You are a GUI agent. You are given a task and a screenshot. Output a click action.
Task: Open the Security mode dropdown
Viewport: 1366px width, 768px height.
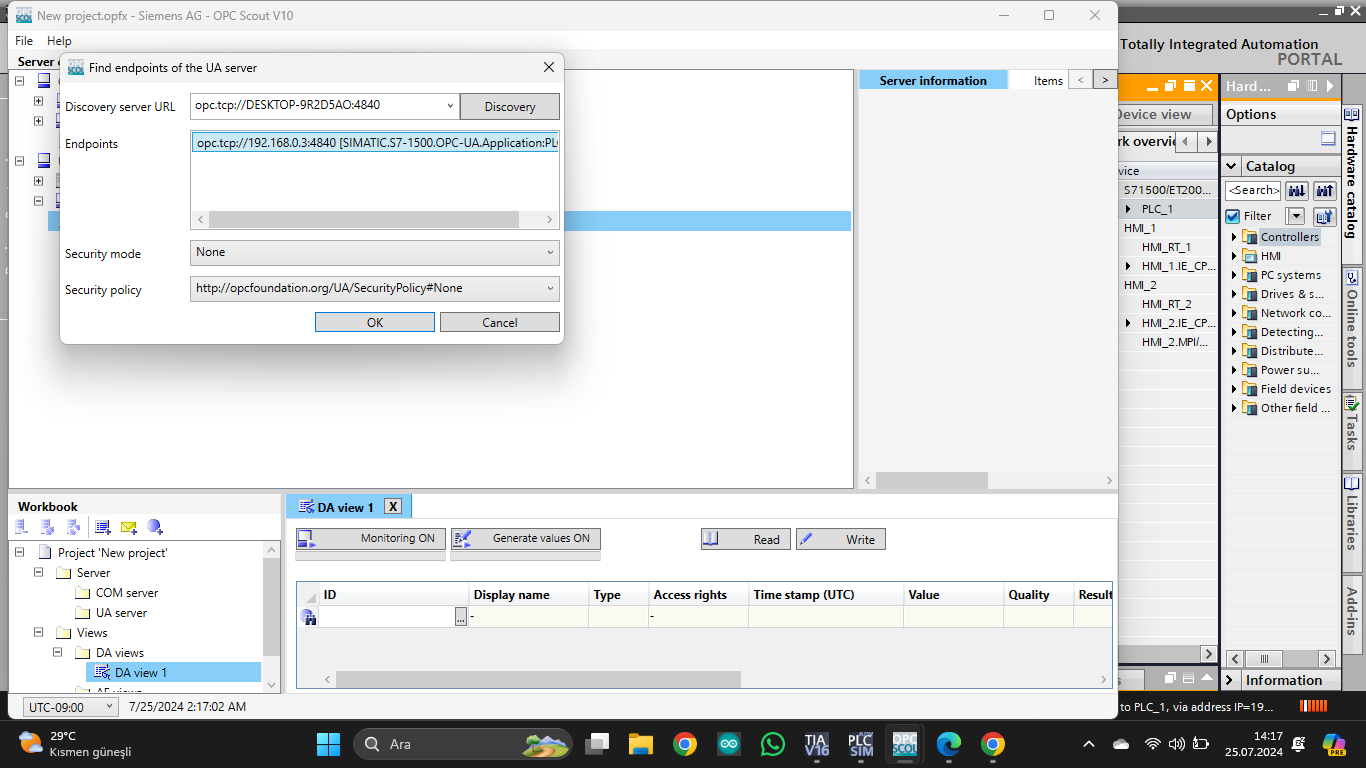tap(375, 253)
